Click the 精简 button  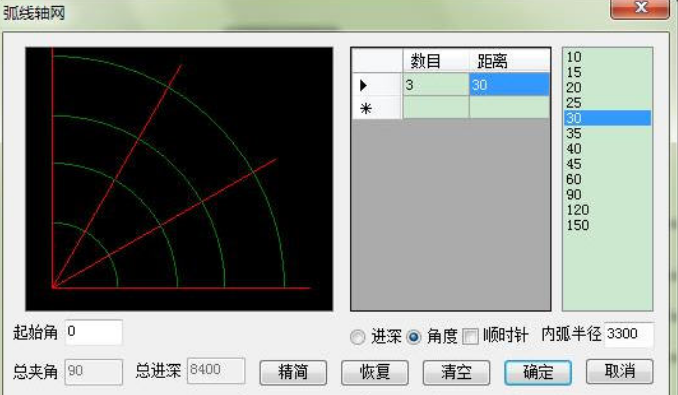[x=293, y=372]
